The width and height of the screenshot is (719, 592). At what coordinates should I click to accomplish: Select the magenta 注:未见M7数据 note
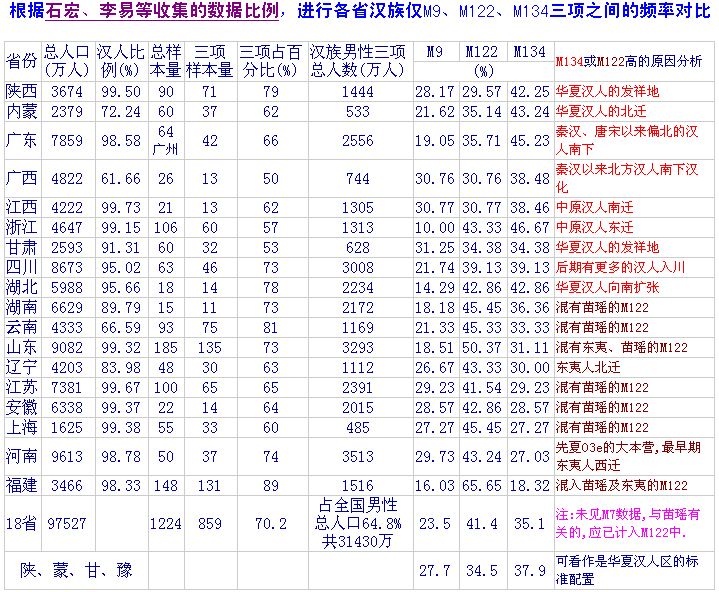point(628,524)
